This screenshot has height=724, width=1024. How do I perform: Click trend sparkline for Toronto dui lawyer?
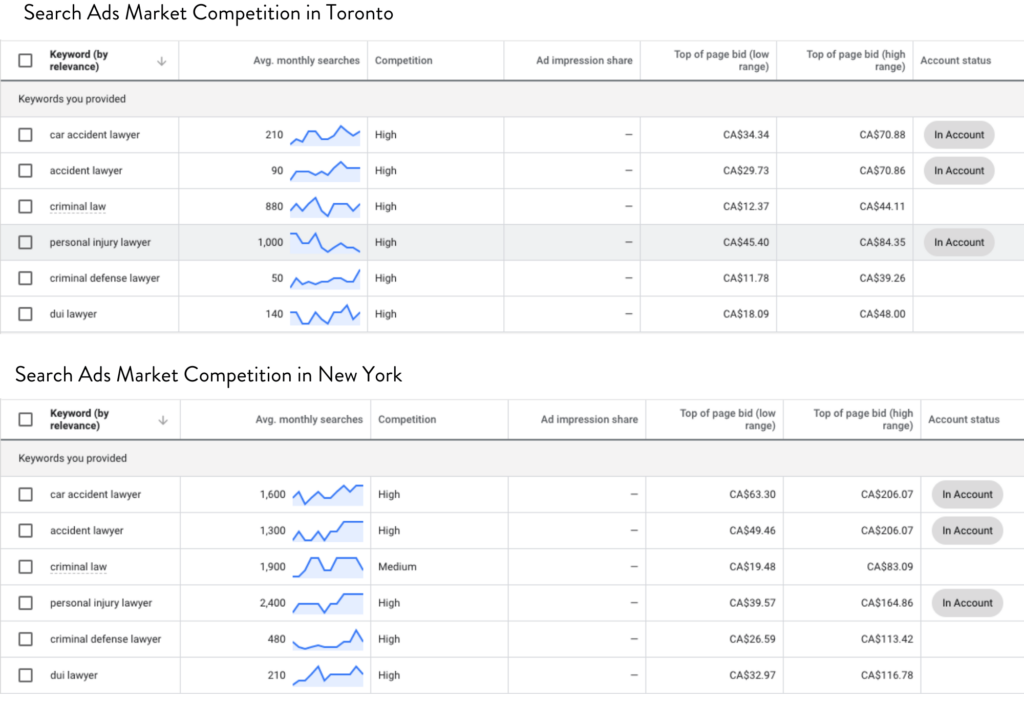click(324, 315)
